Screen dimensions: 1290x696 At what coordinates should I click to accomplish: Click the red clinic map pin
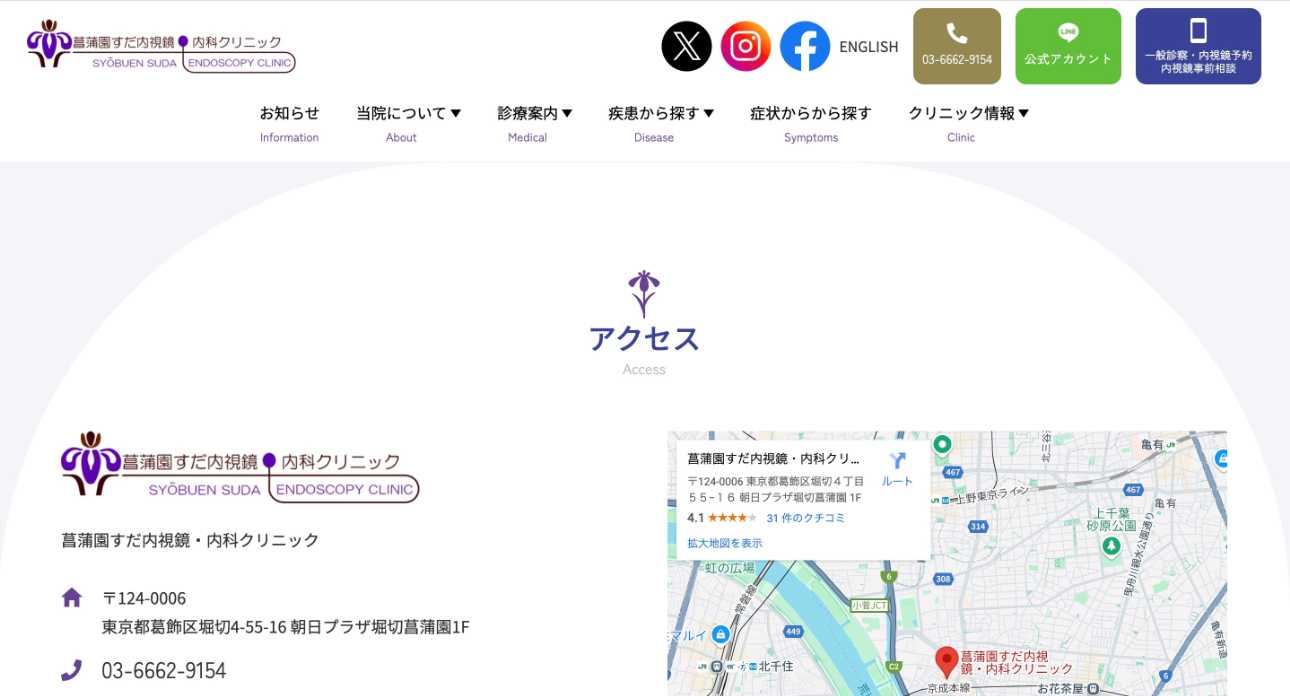pyautogui.click(x=946, y=662)
